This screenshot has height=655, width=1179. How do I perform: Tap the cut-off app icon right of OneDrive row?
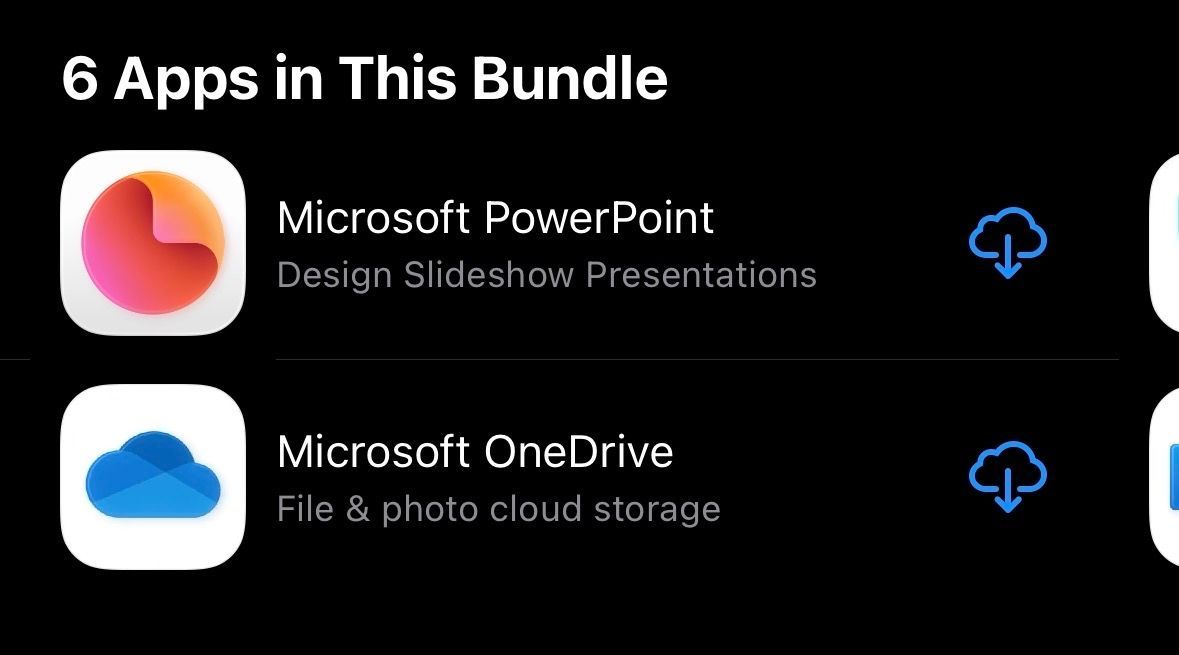click(1166, 477)
